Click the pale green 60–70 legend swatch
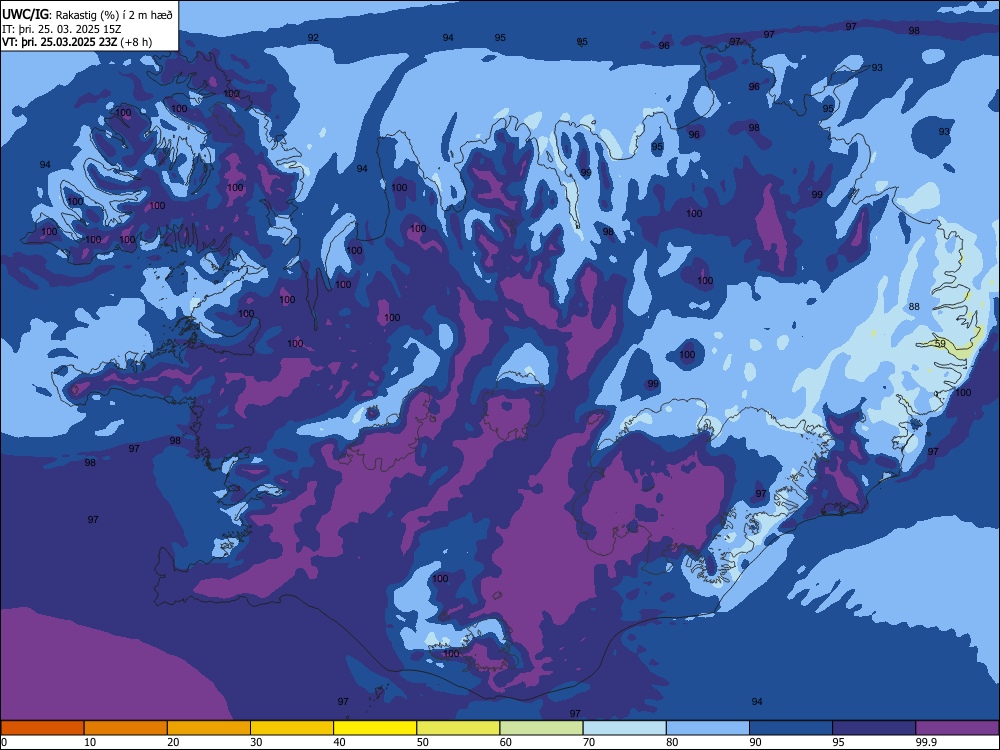The width and height of the screenshot is (1000, 750). pos(541,728)
